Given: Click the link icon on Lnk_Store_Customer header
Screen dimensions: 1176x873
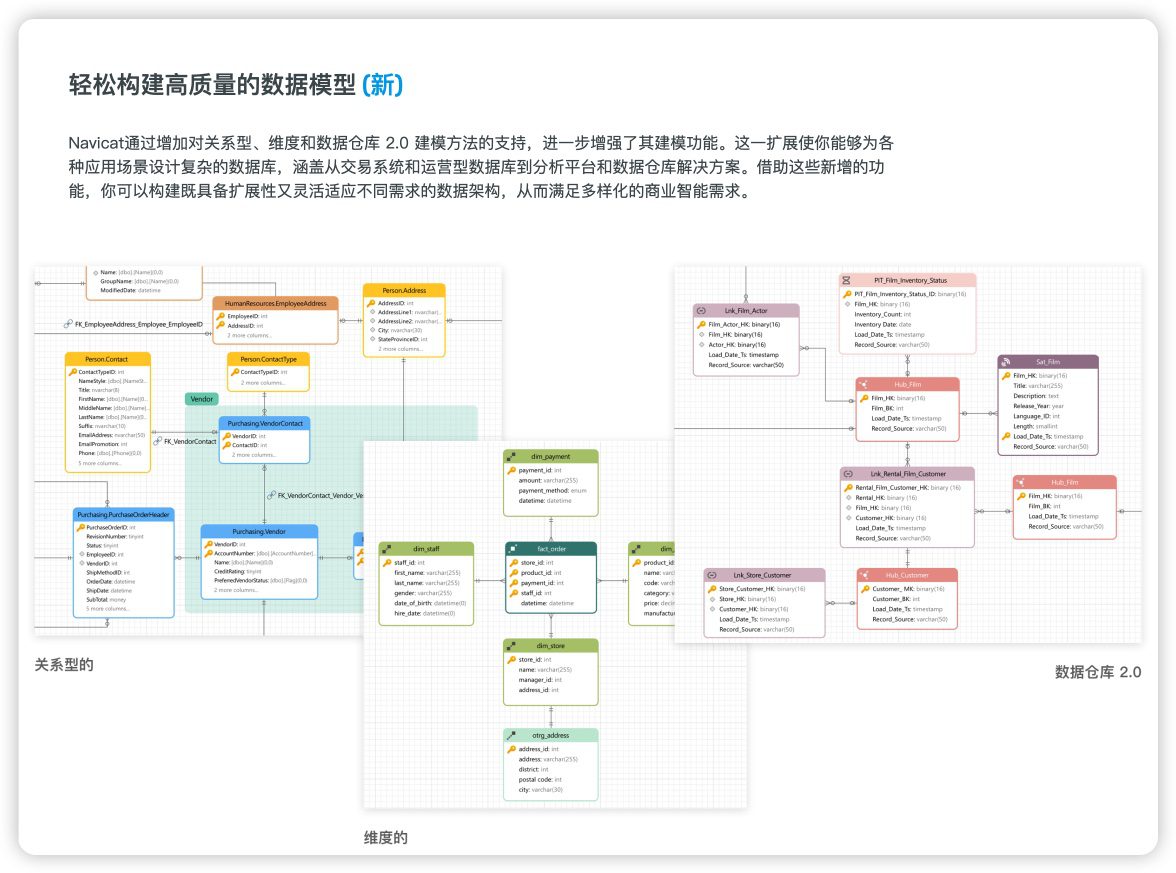Looking at the screenshot, I should [x=711, y=576].
